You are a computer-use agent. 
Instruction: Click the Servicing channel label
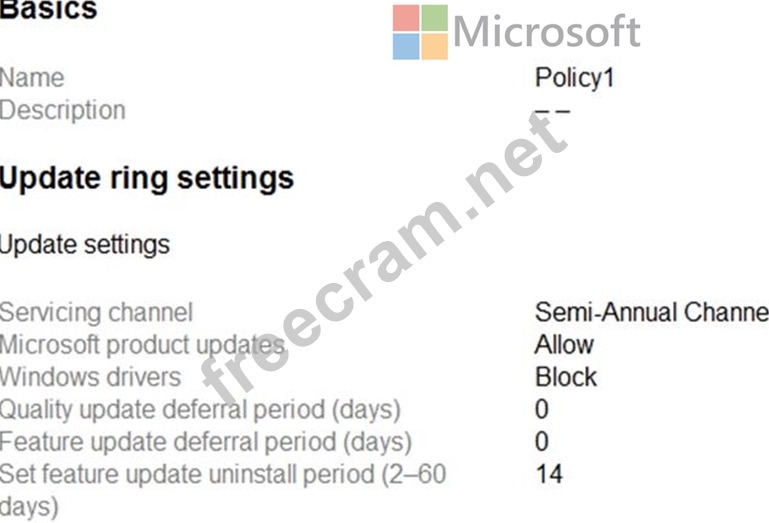coord(97,313)
